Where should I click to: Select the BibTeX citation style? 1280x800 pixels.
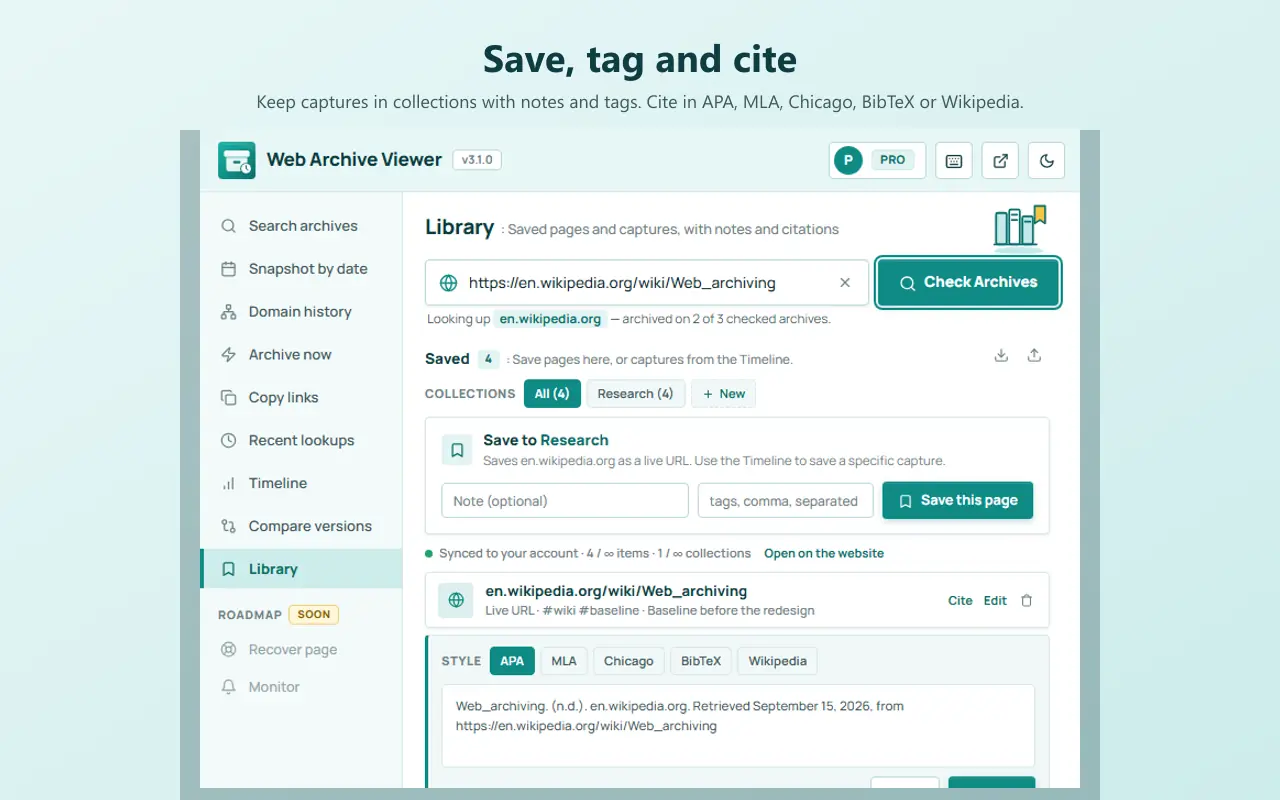tap(701, 661)
